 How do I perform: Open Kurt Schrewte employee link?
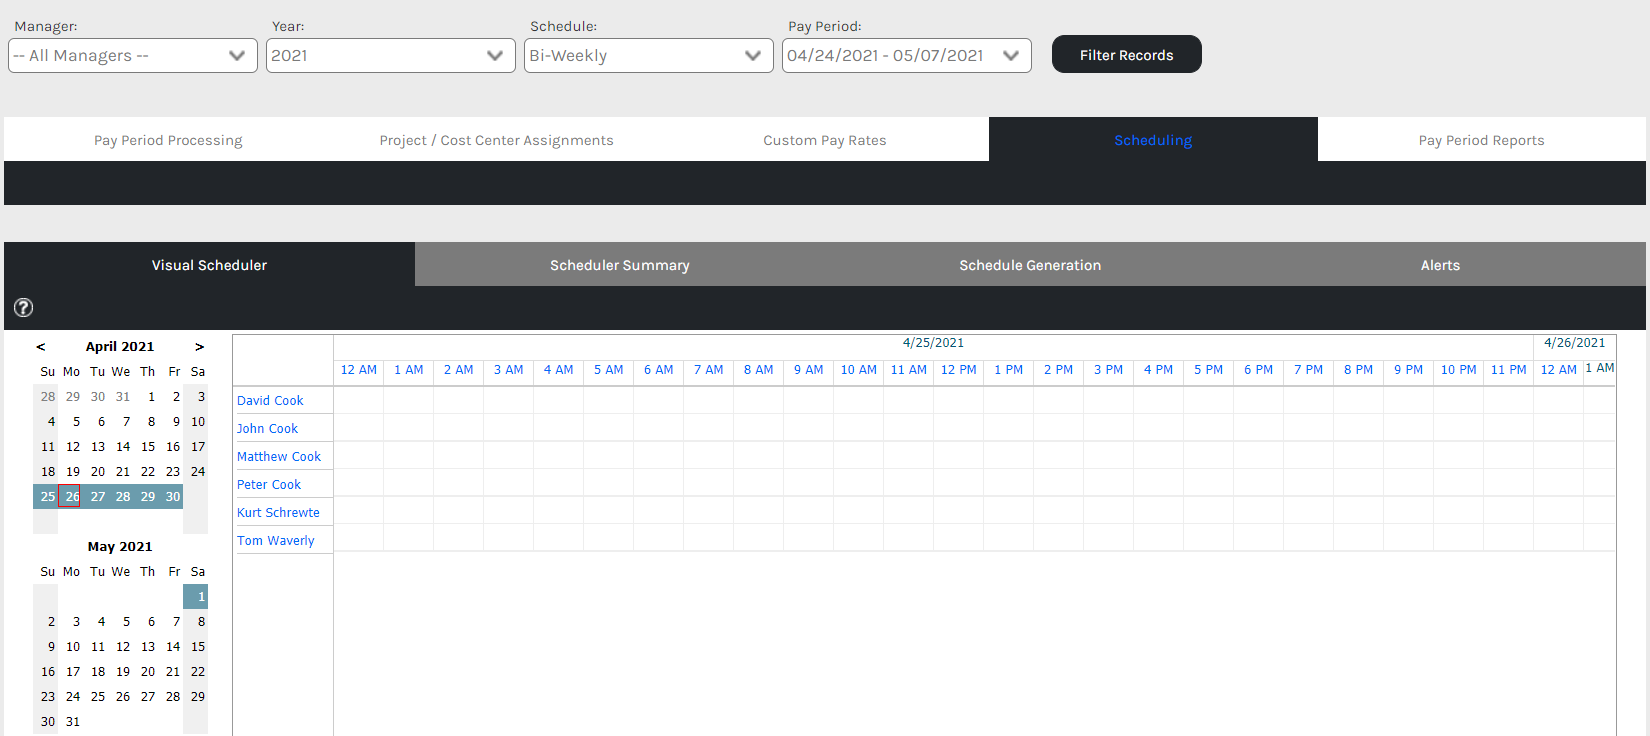pos(278,512)
